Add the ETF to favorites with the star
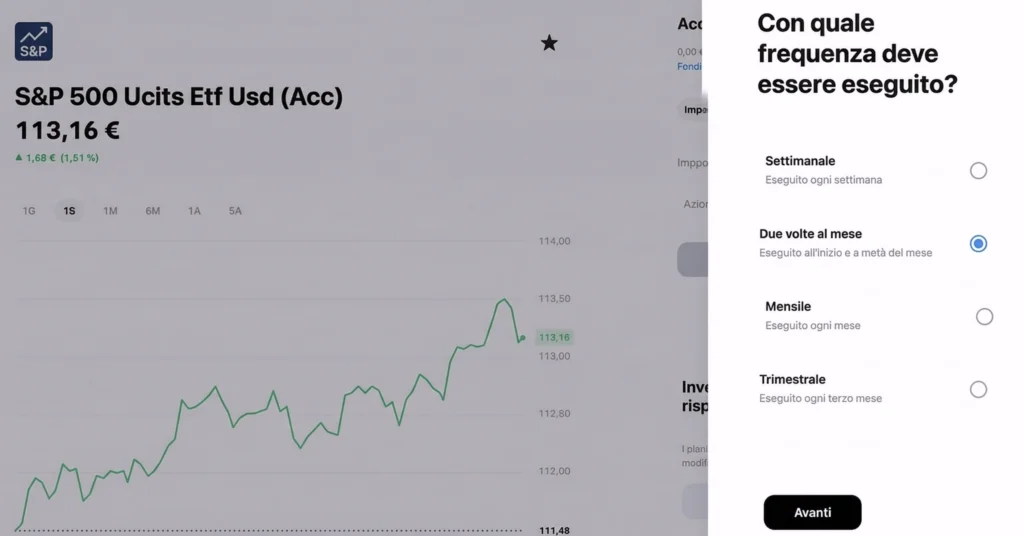This screenshot has height=536, width=1024. pyautogui.click(x=549, y=43)
